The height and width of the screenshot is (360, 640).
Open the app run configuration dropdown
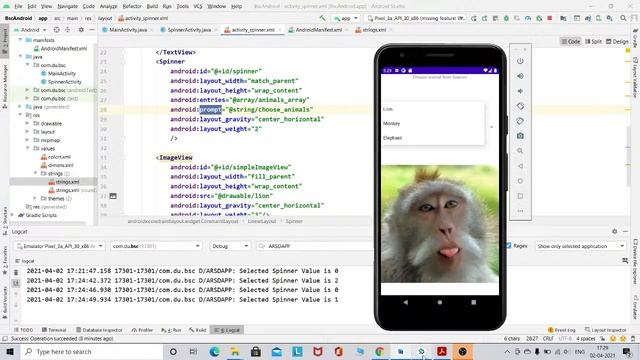point(346,18)
